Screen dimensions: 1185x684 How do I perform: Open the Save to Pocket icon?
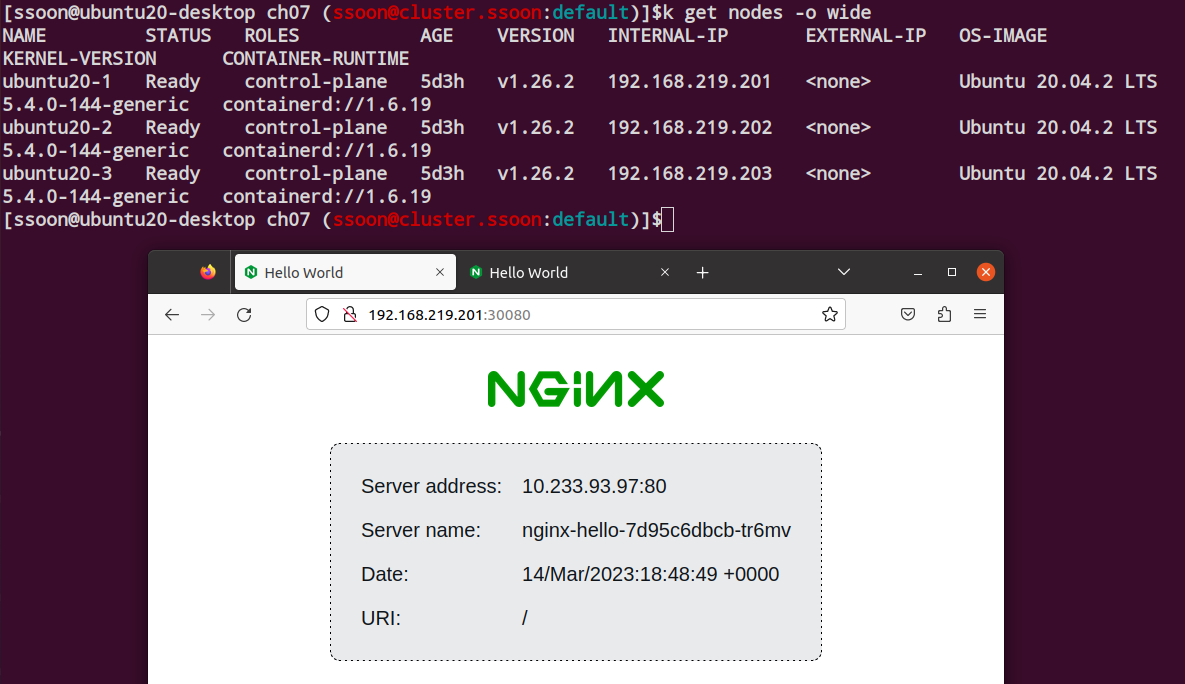tap(908, 314)
